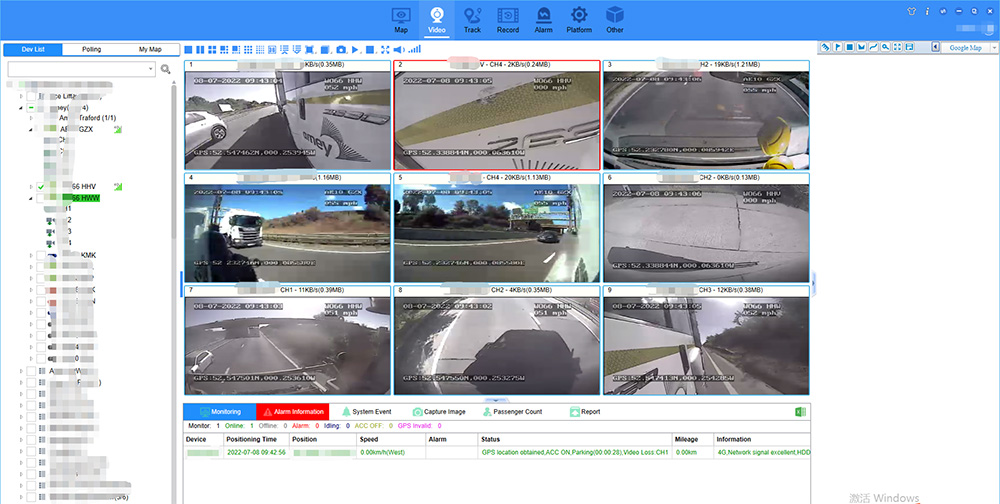Click the Excel export icon
1000x504 pixels.
(x=800, y=412)
